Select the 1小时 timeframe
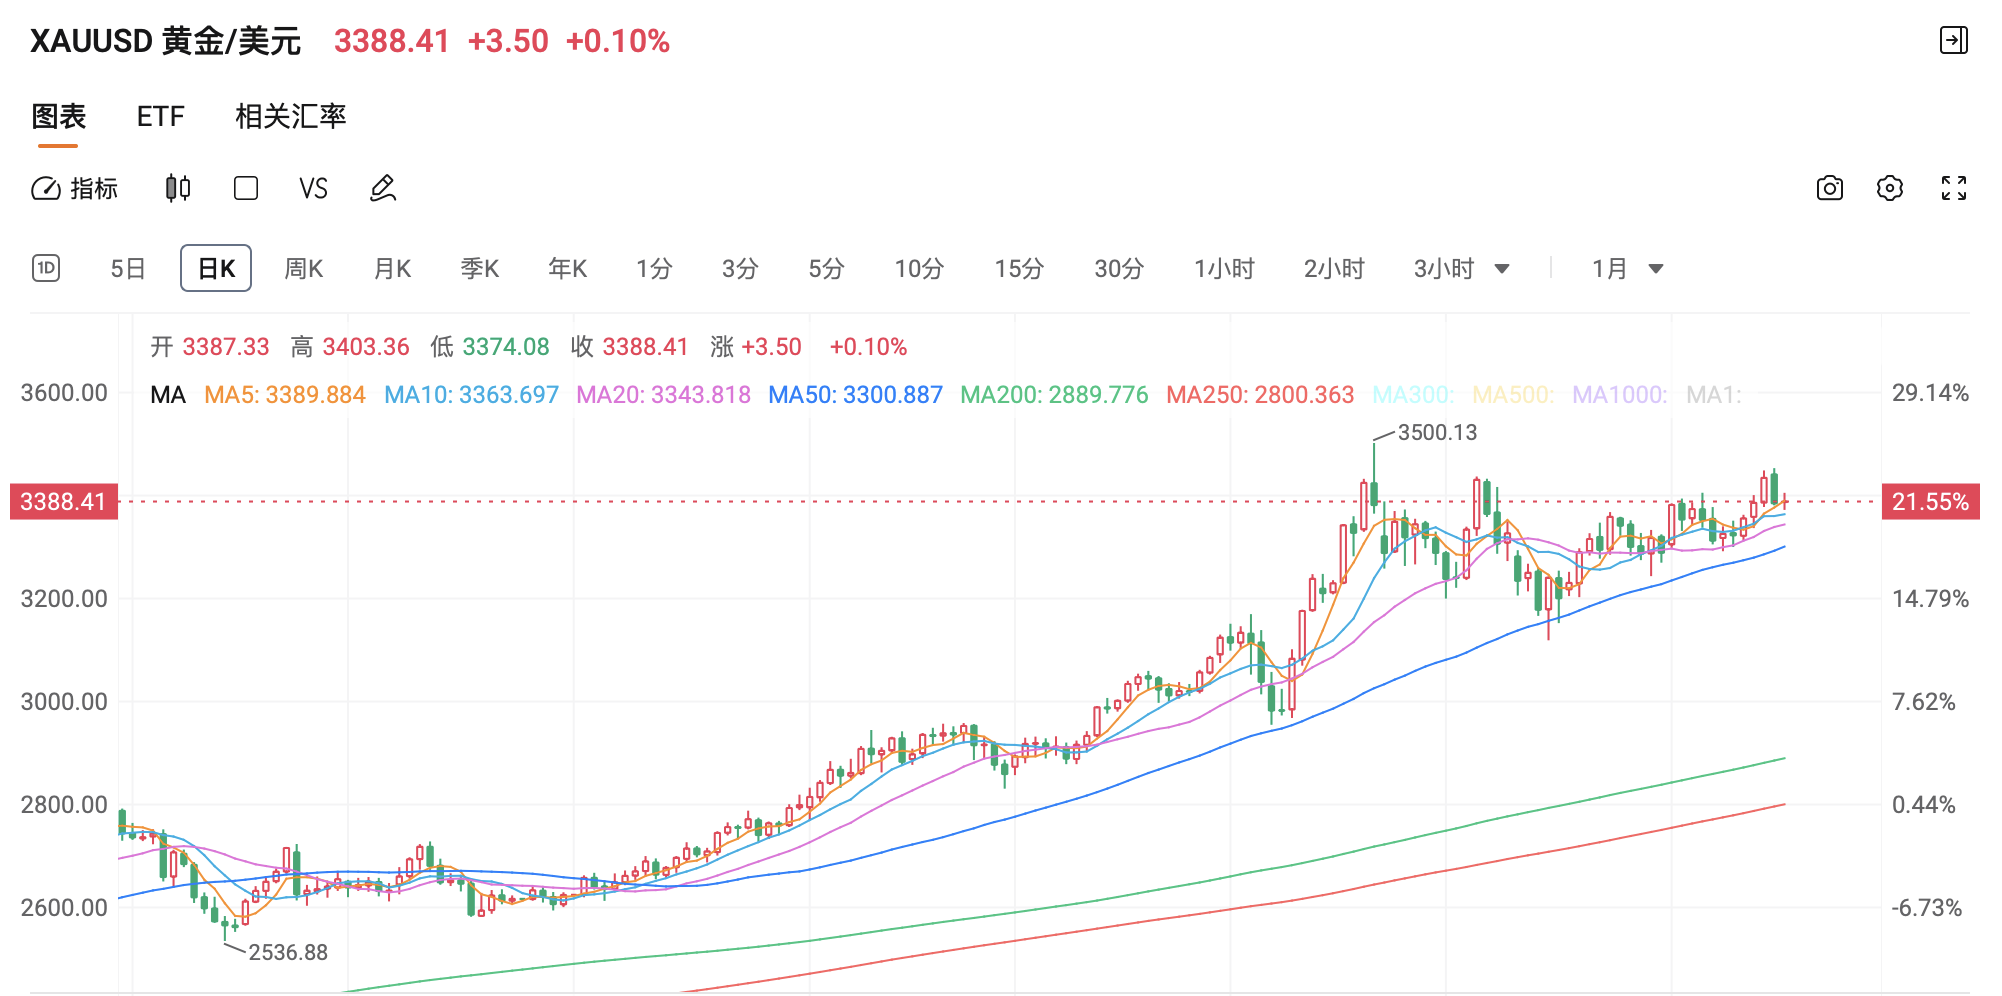The width and height of the screenshot is (2002, 996). pos(1224,268)
